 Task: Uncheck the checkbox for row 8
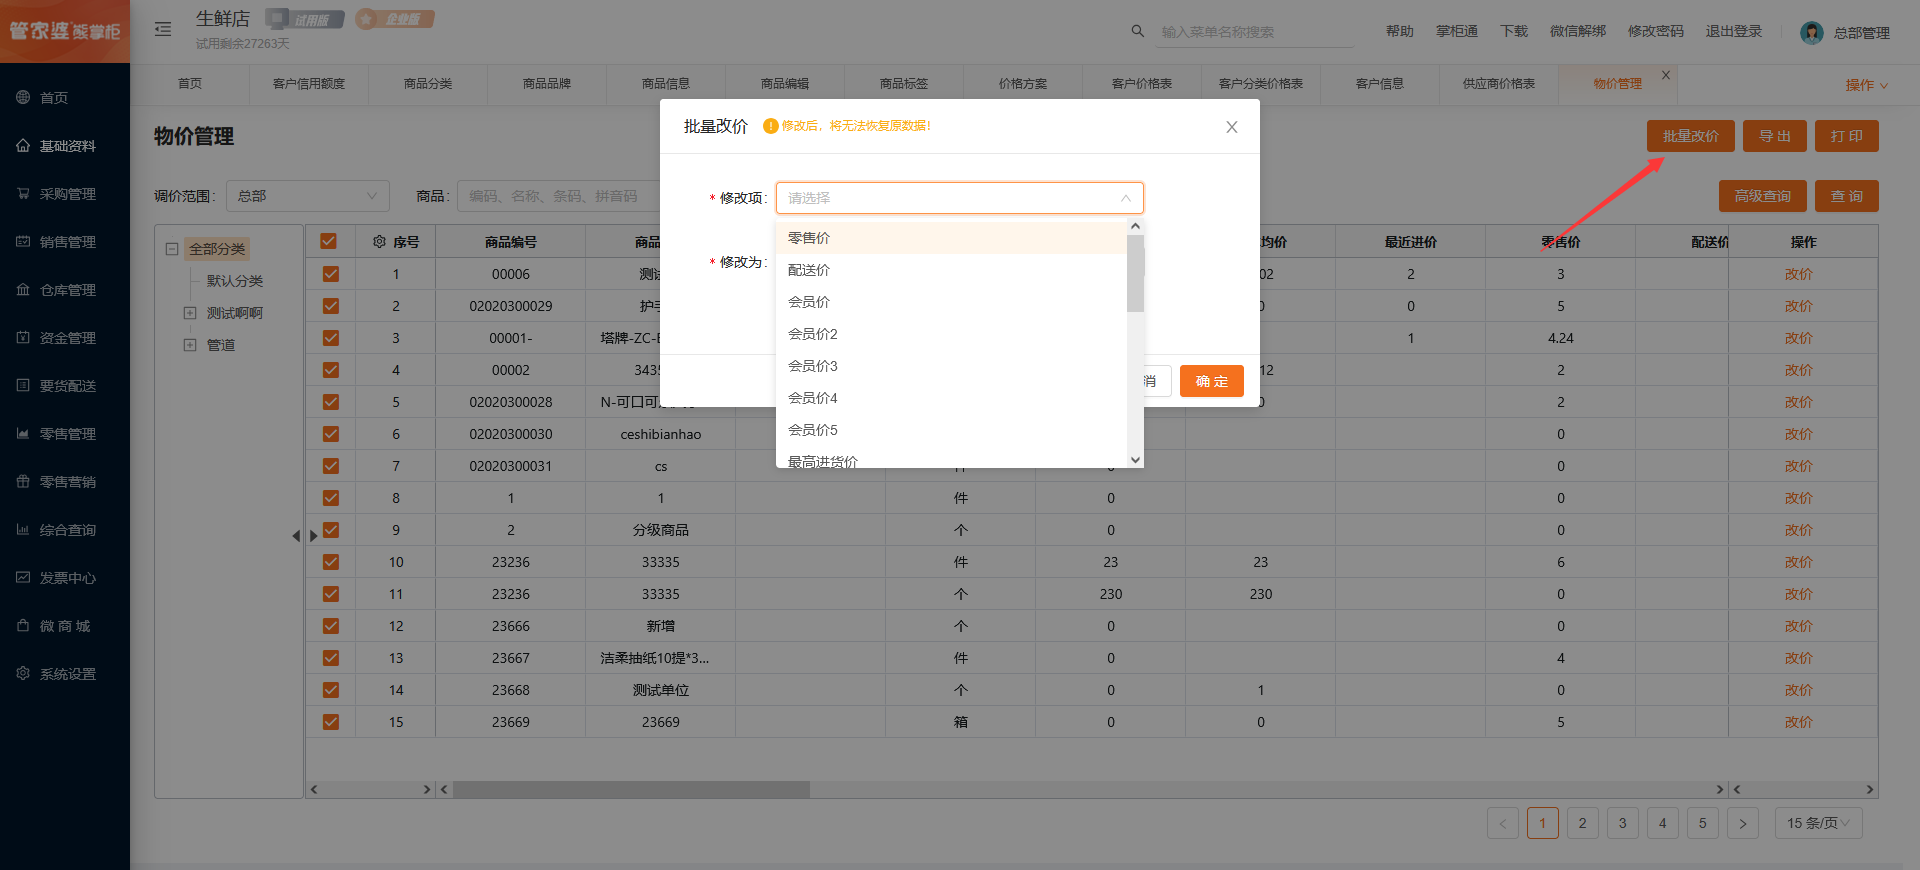click(331, 498)
